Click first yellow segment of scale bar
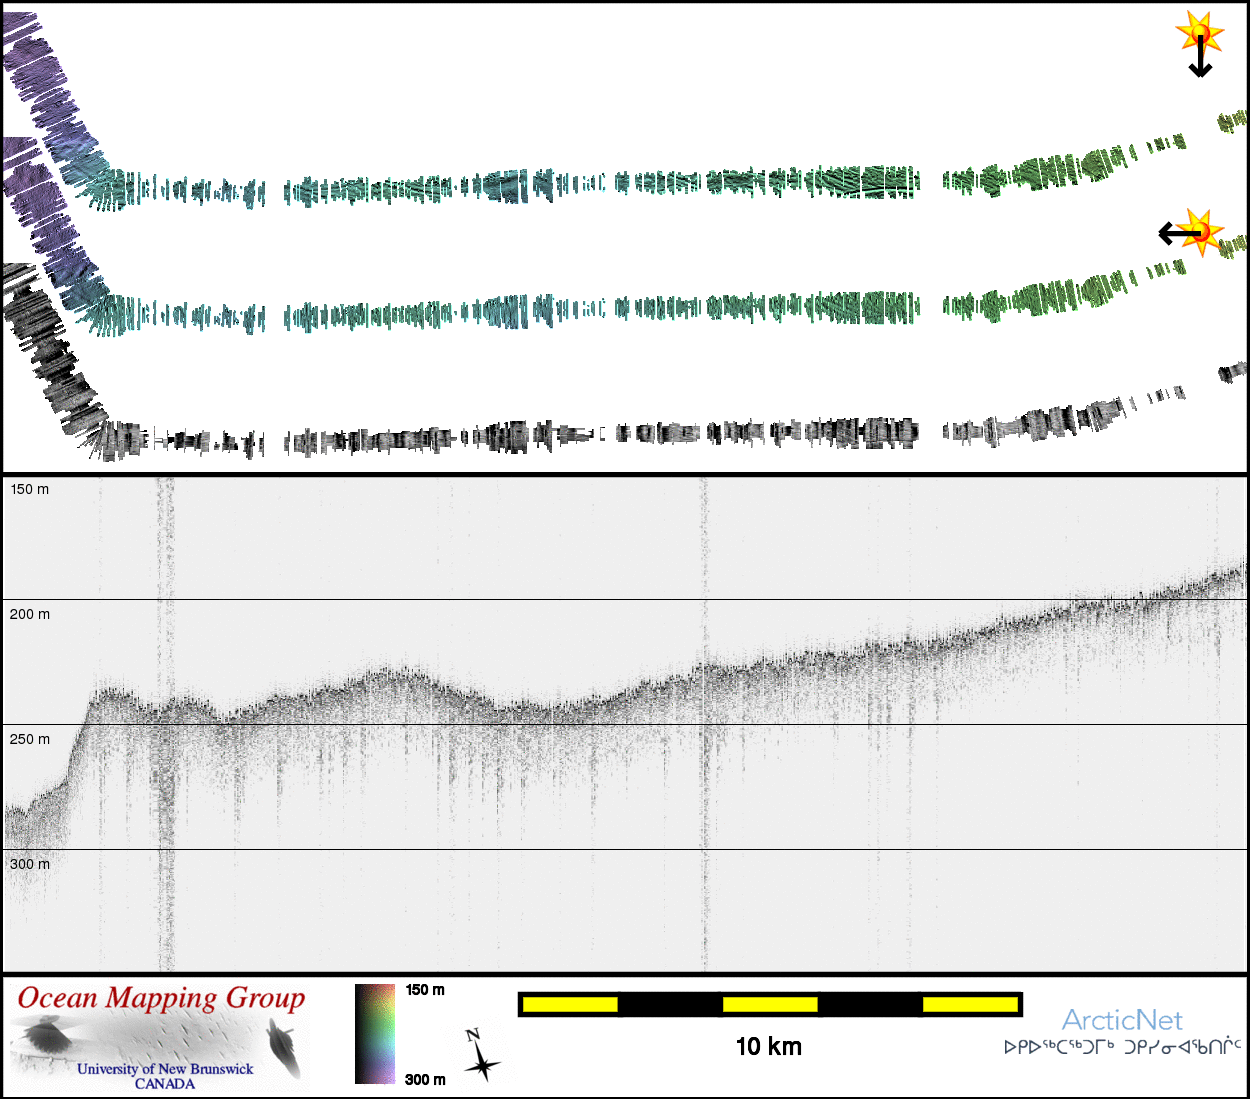This screenshot has height=1099, width=1250. click(x=570, y=1004)
